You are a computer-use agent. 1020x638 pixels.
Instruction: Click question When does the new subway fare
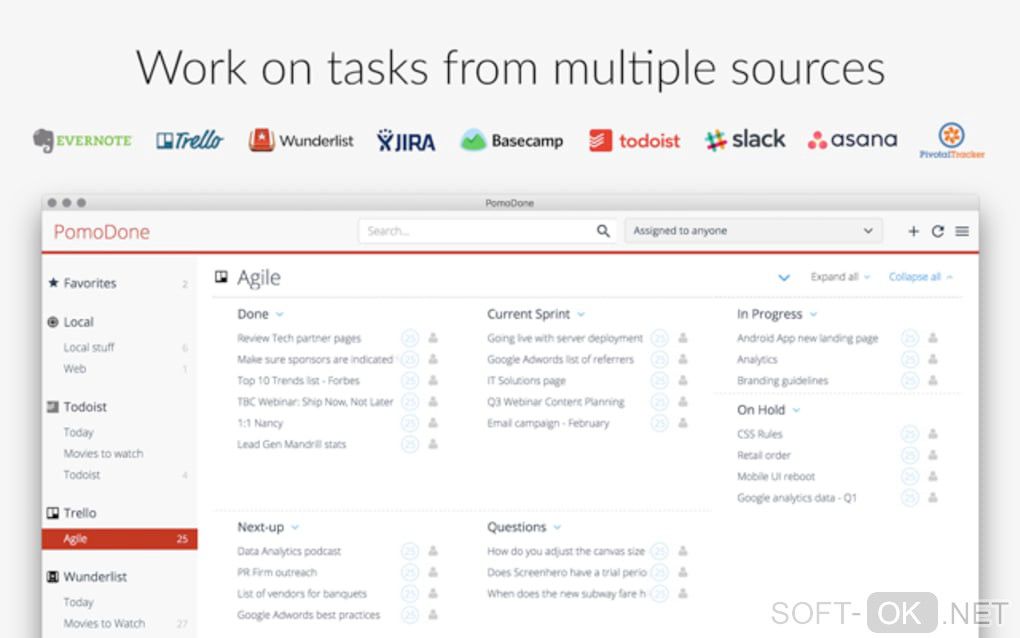pyautogui.click(x=566, y=594)
